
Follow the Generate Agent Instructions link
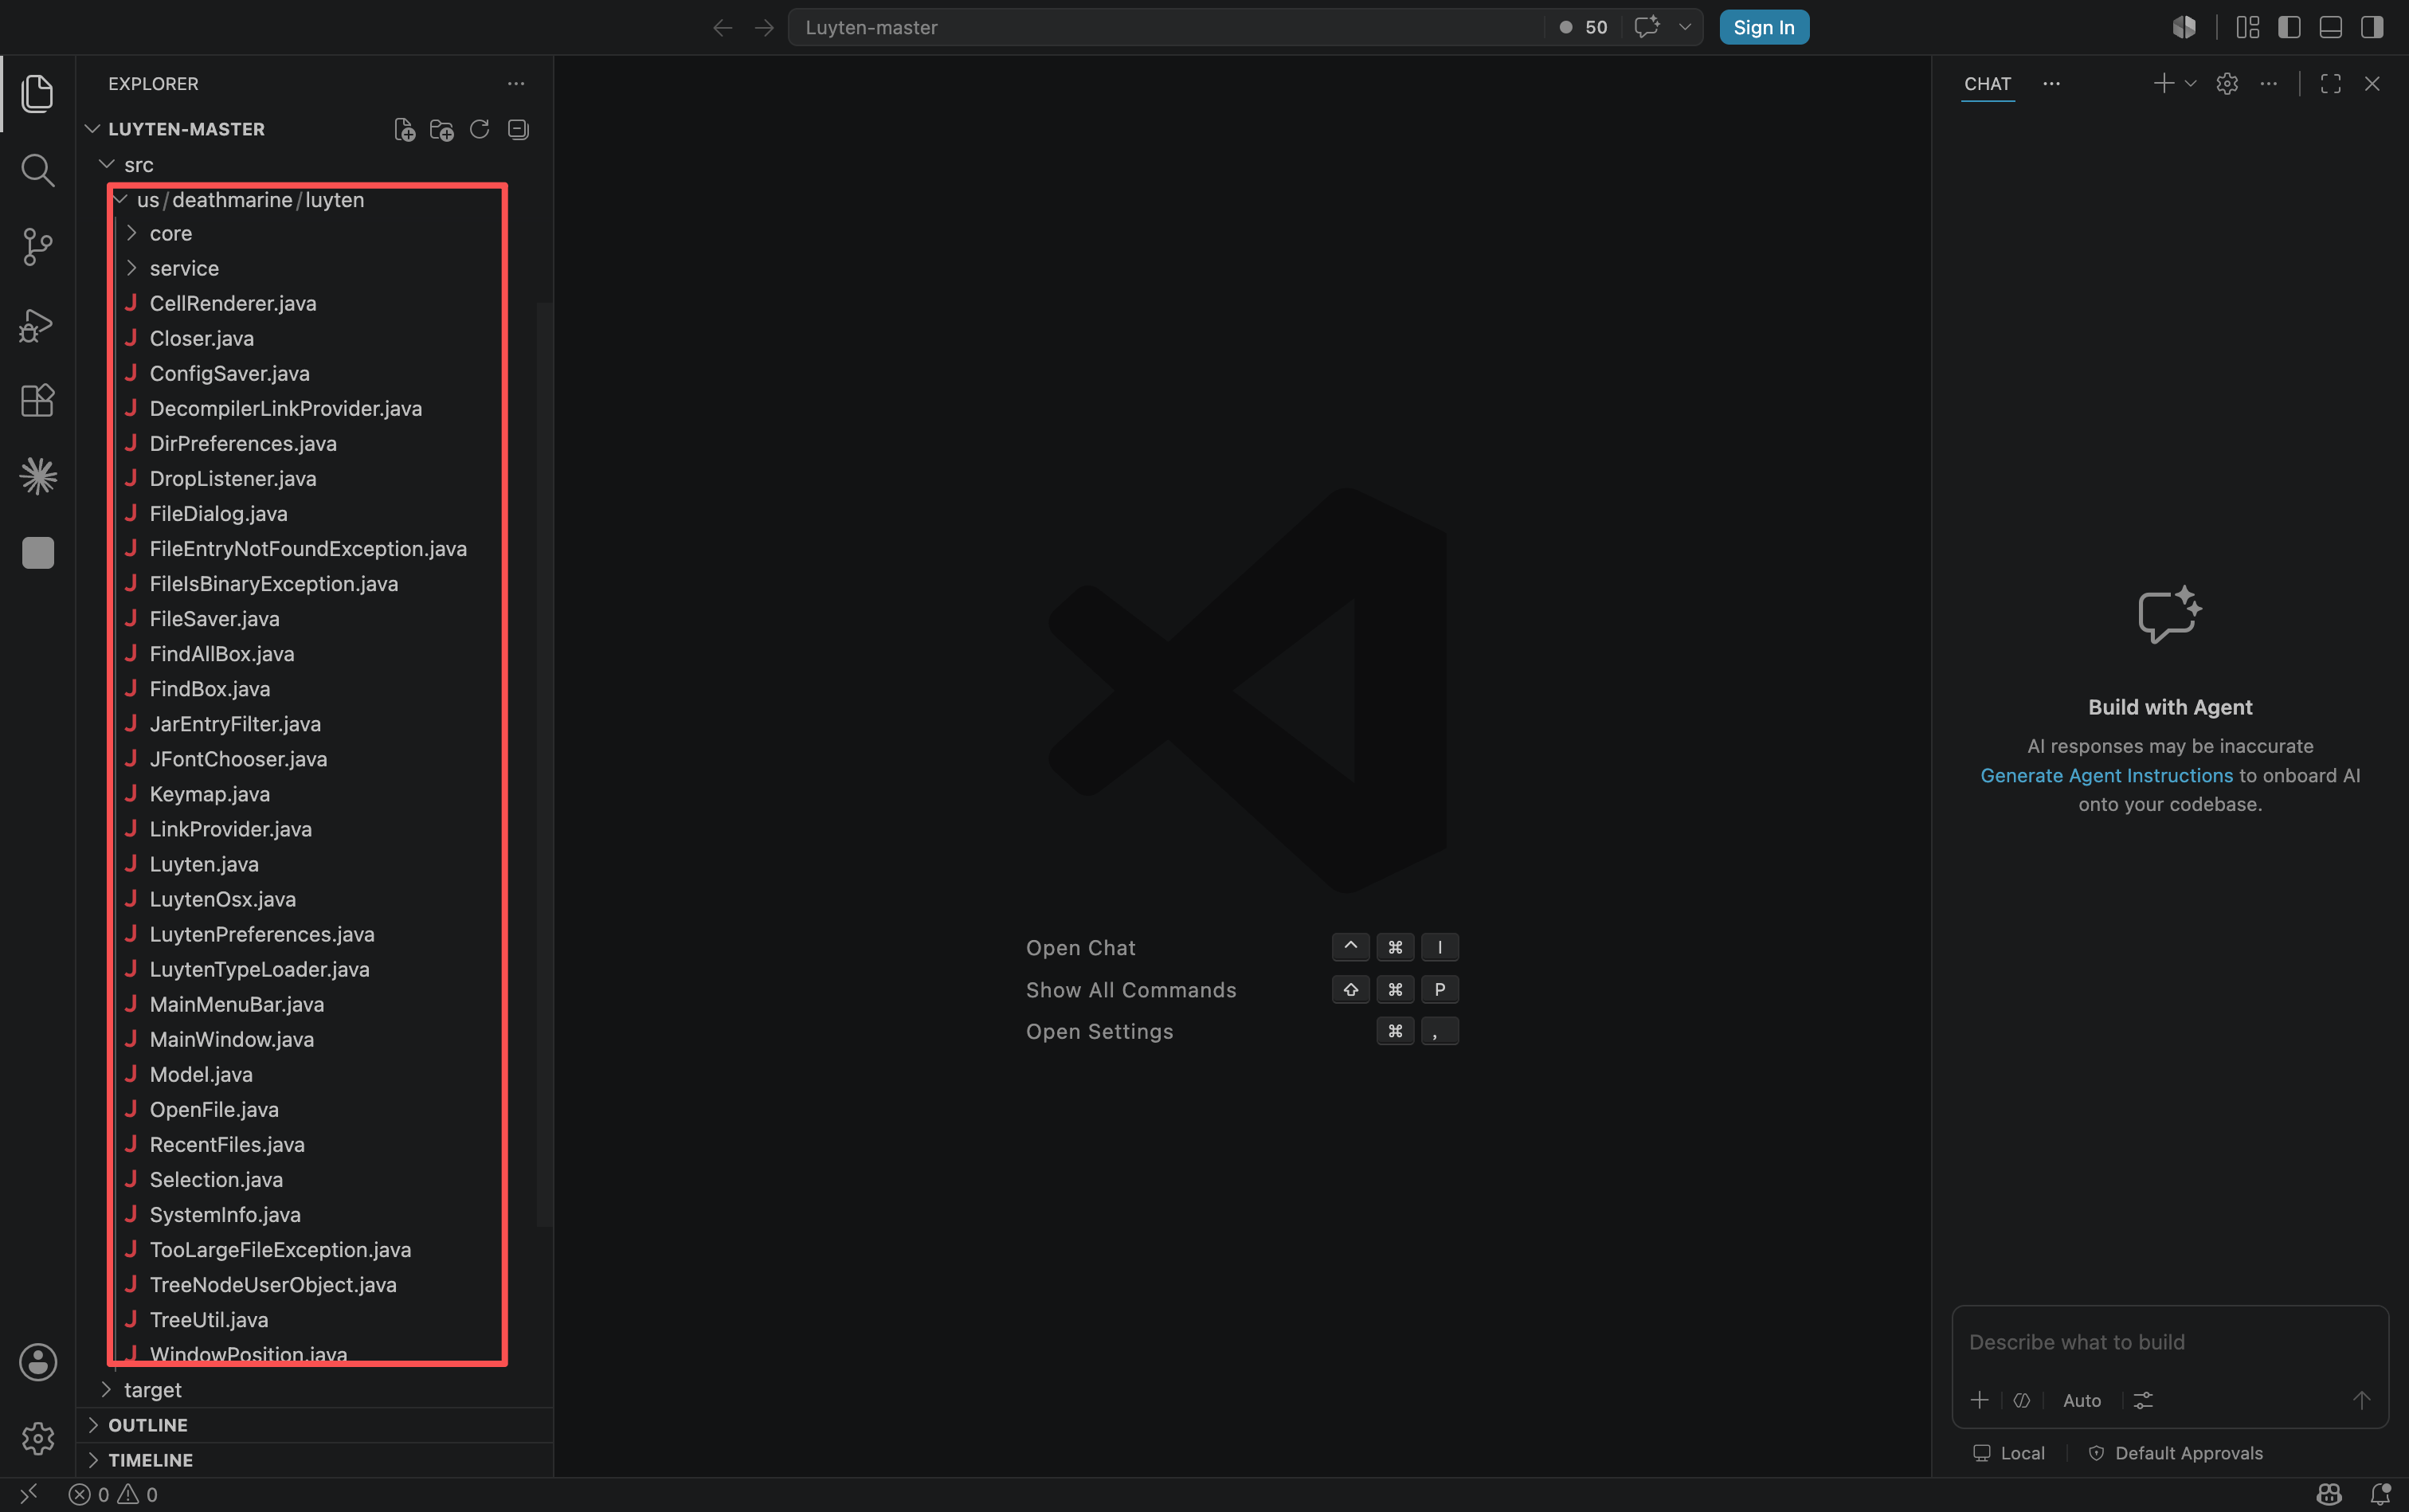[x=2106, y=776]
